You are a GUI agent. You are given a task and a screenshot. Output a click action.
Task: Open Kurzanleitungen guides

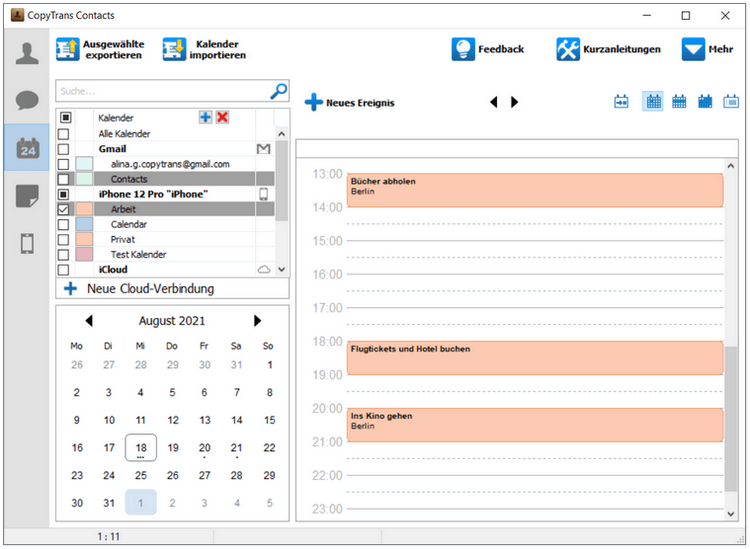(608, 49)
